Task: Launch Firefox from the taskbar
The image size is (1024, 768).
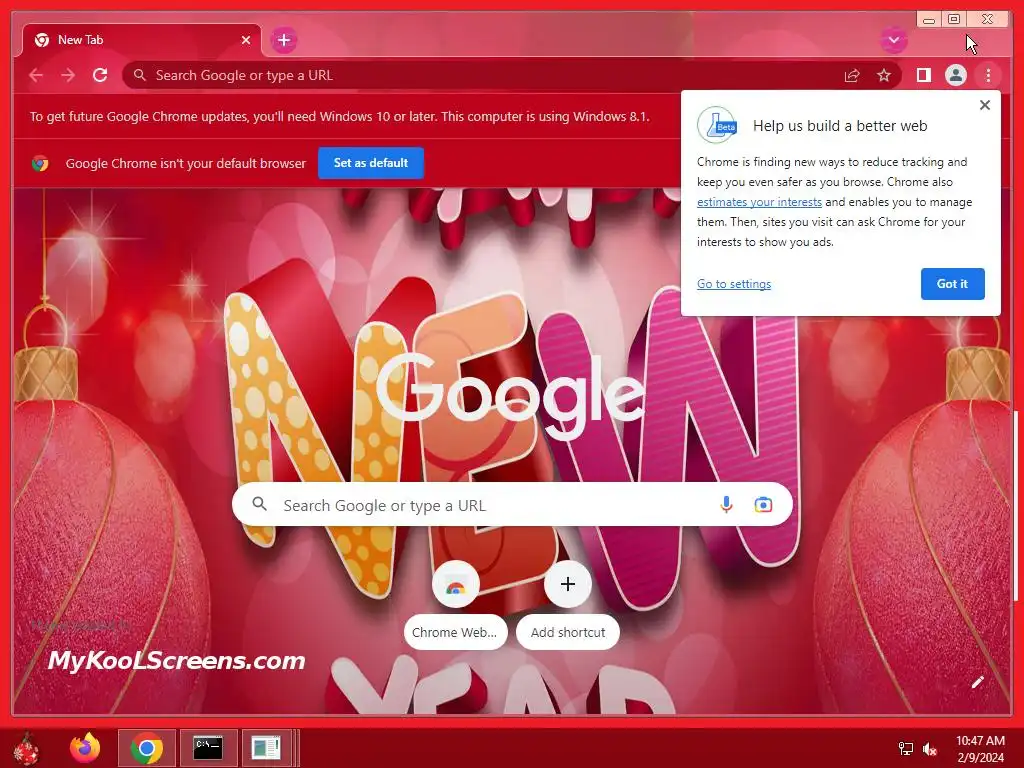Action: point(86,748)
